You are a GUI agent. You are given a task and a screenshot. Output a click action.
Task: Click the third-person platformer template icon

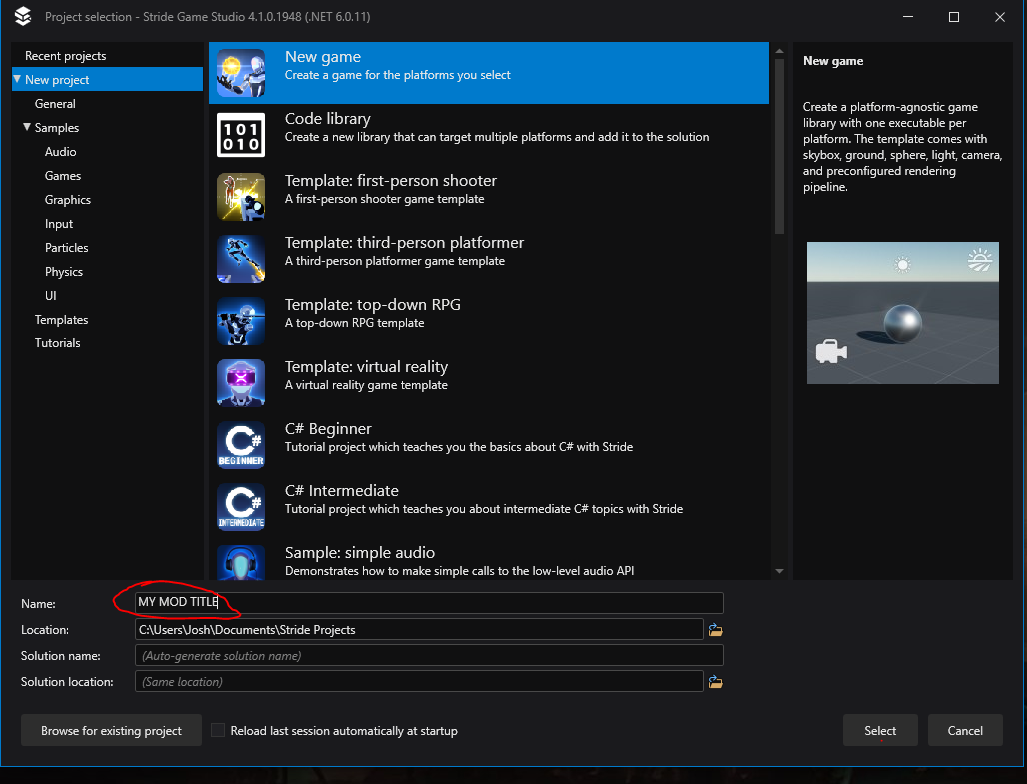pos(241,259)
